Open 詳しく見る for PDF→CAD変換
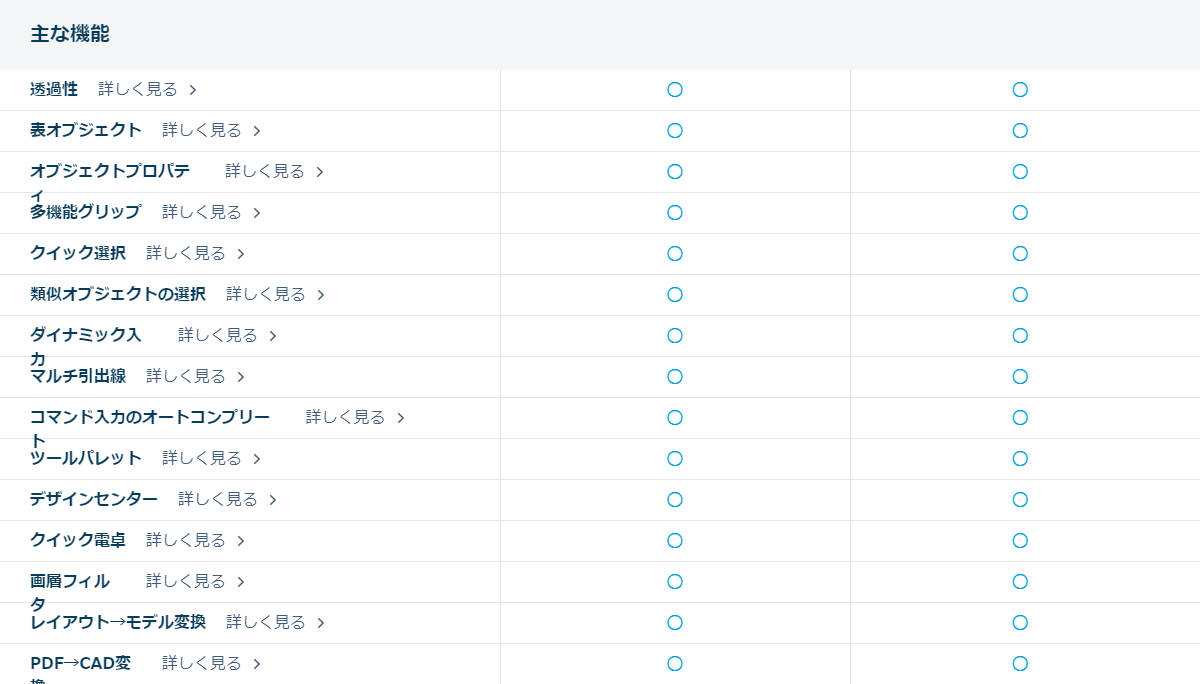Viewport: 1200px width, 684px height. point(201,663)
